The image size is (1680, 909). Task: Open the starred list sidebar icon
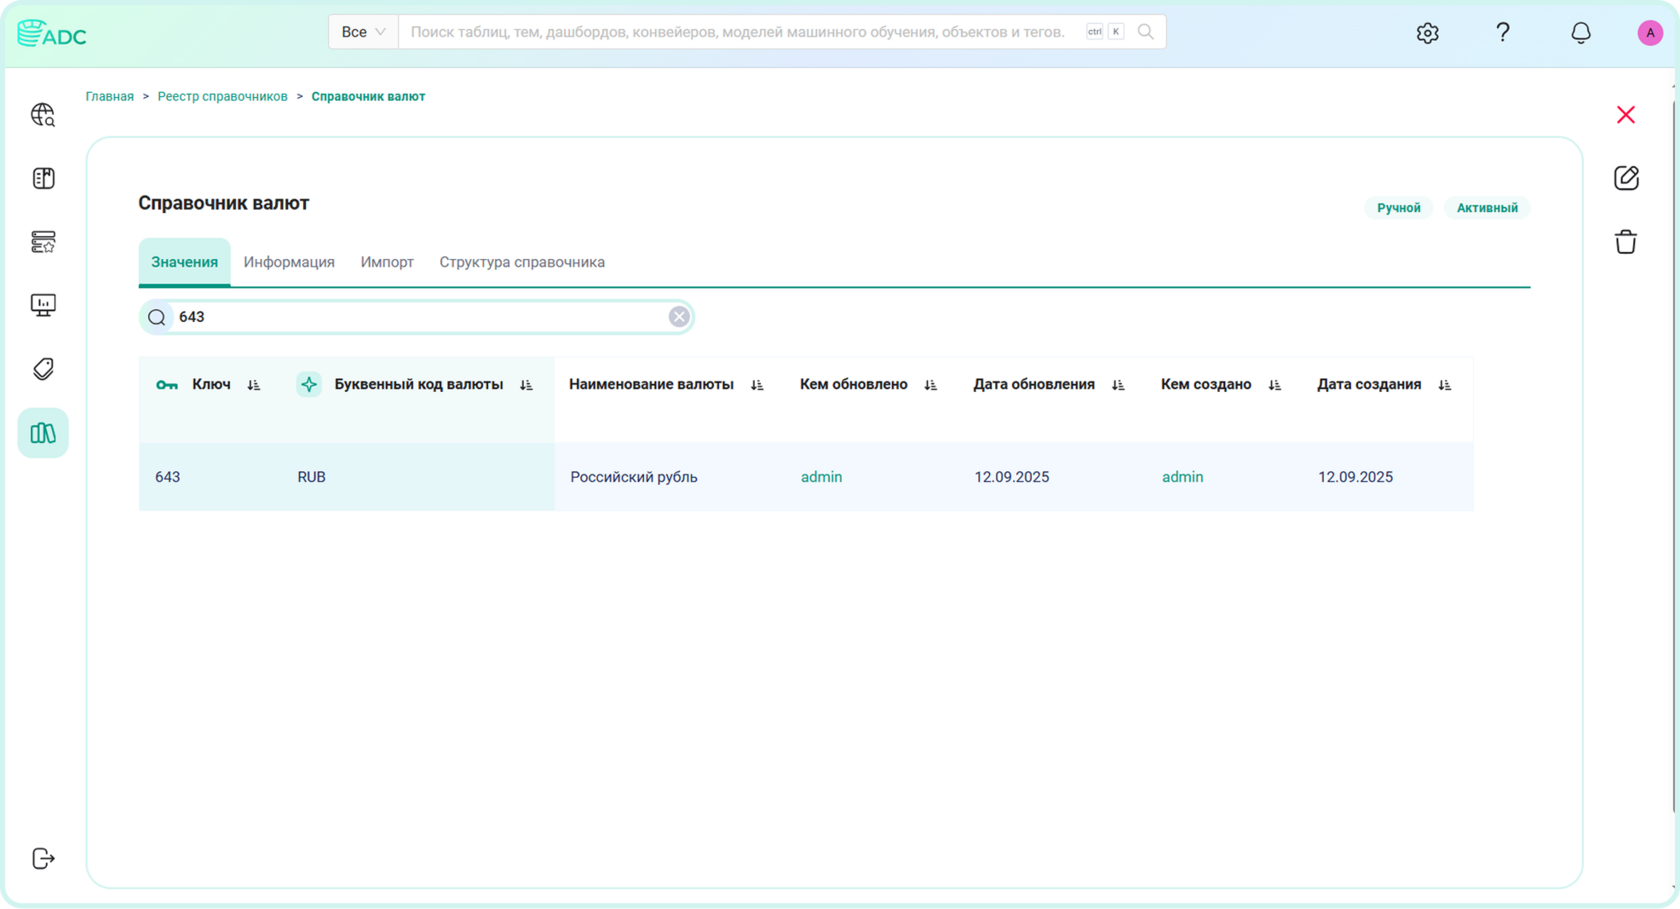click(x=43, y=241)
